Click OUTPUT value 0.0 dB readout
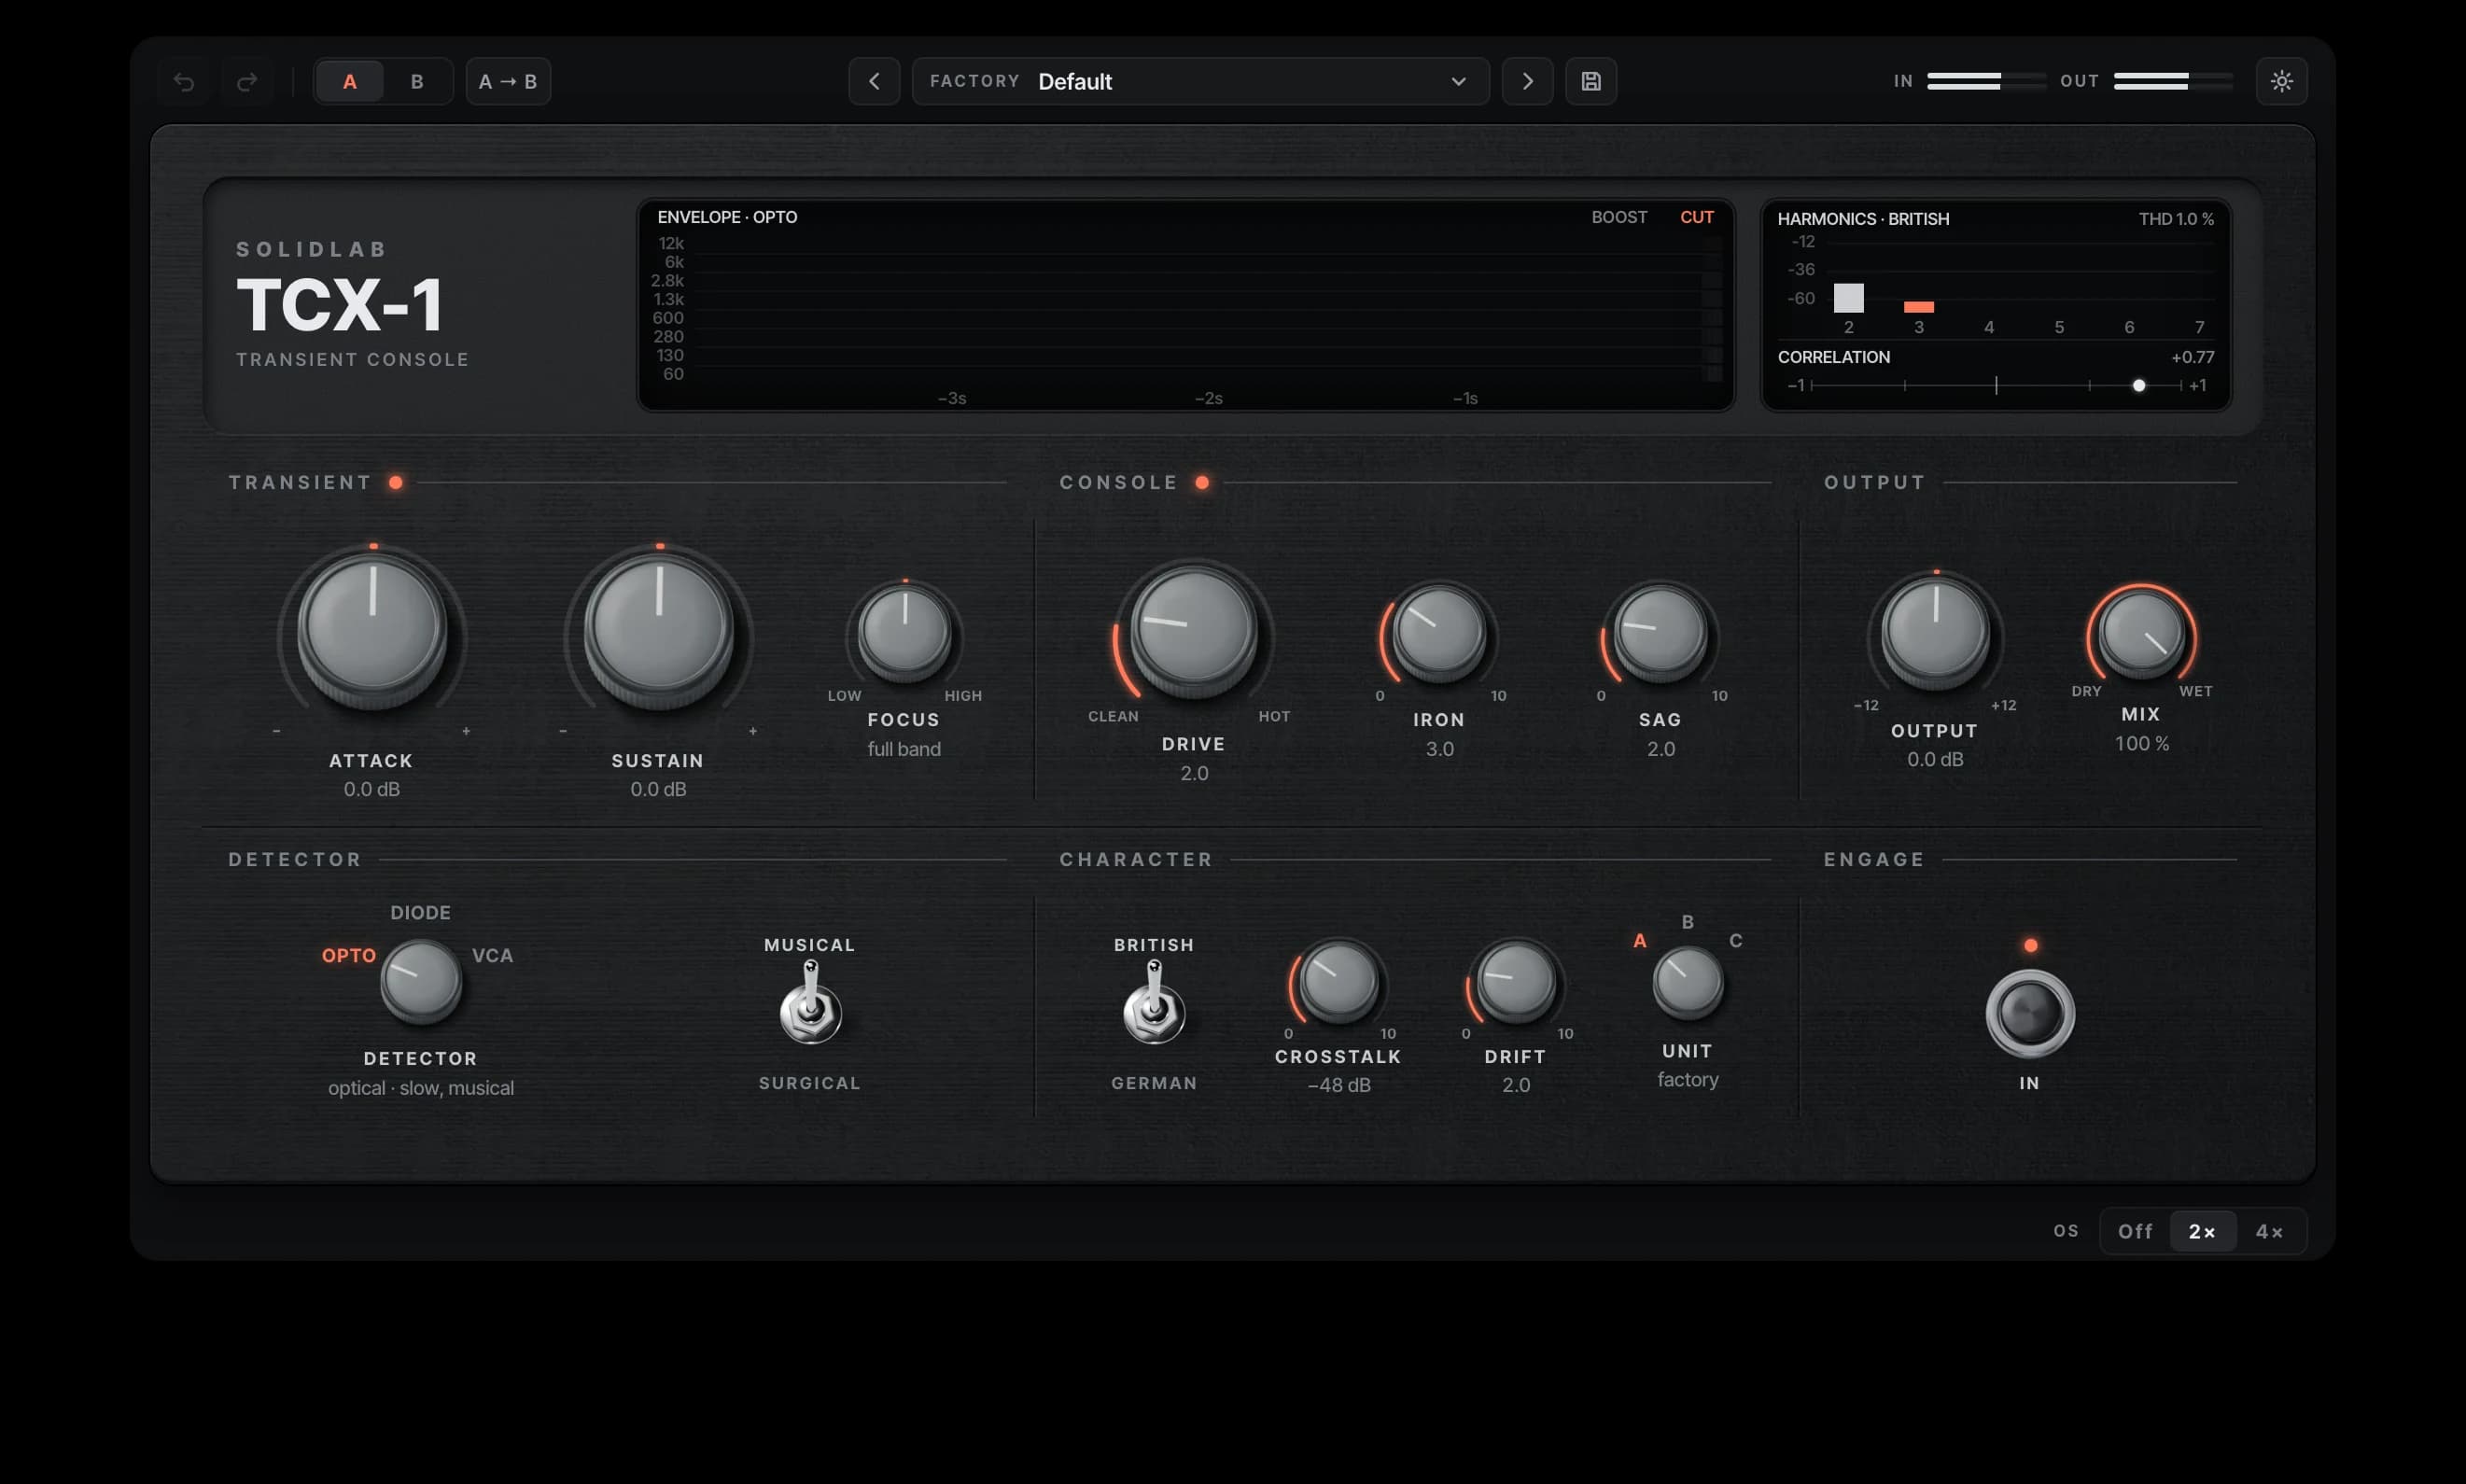This screenshot has height=1484, width=2466. tap(1935, 759)
